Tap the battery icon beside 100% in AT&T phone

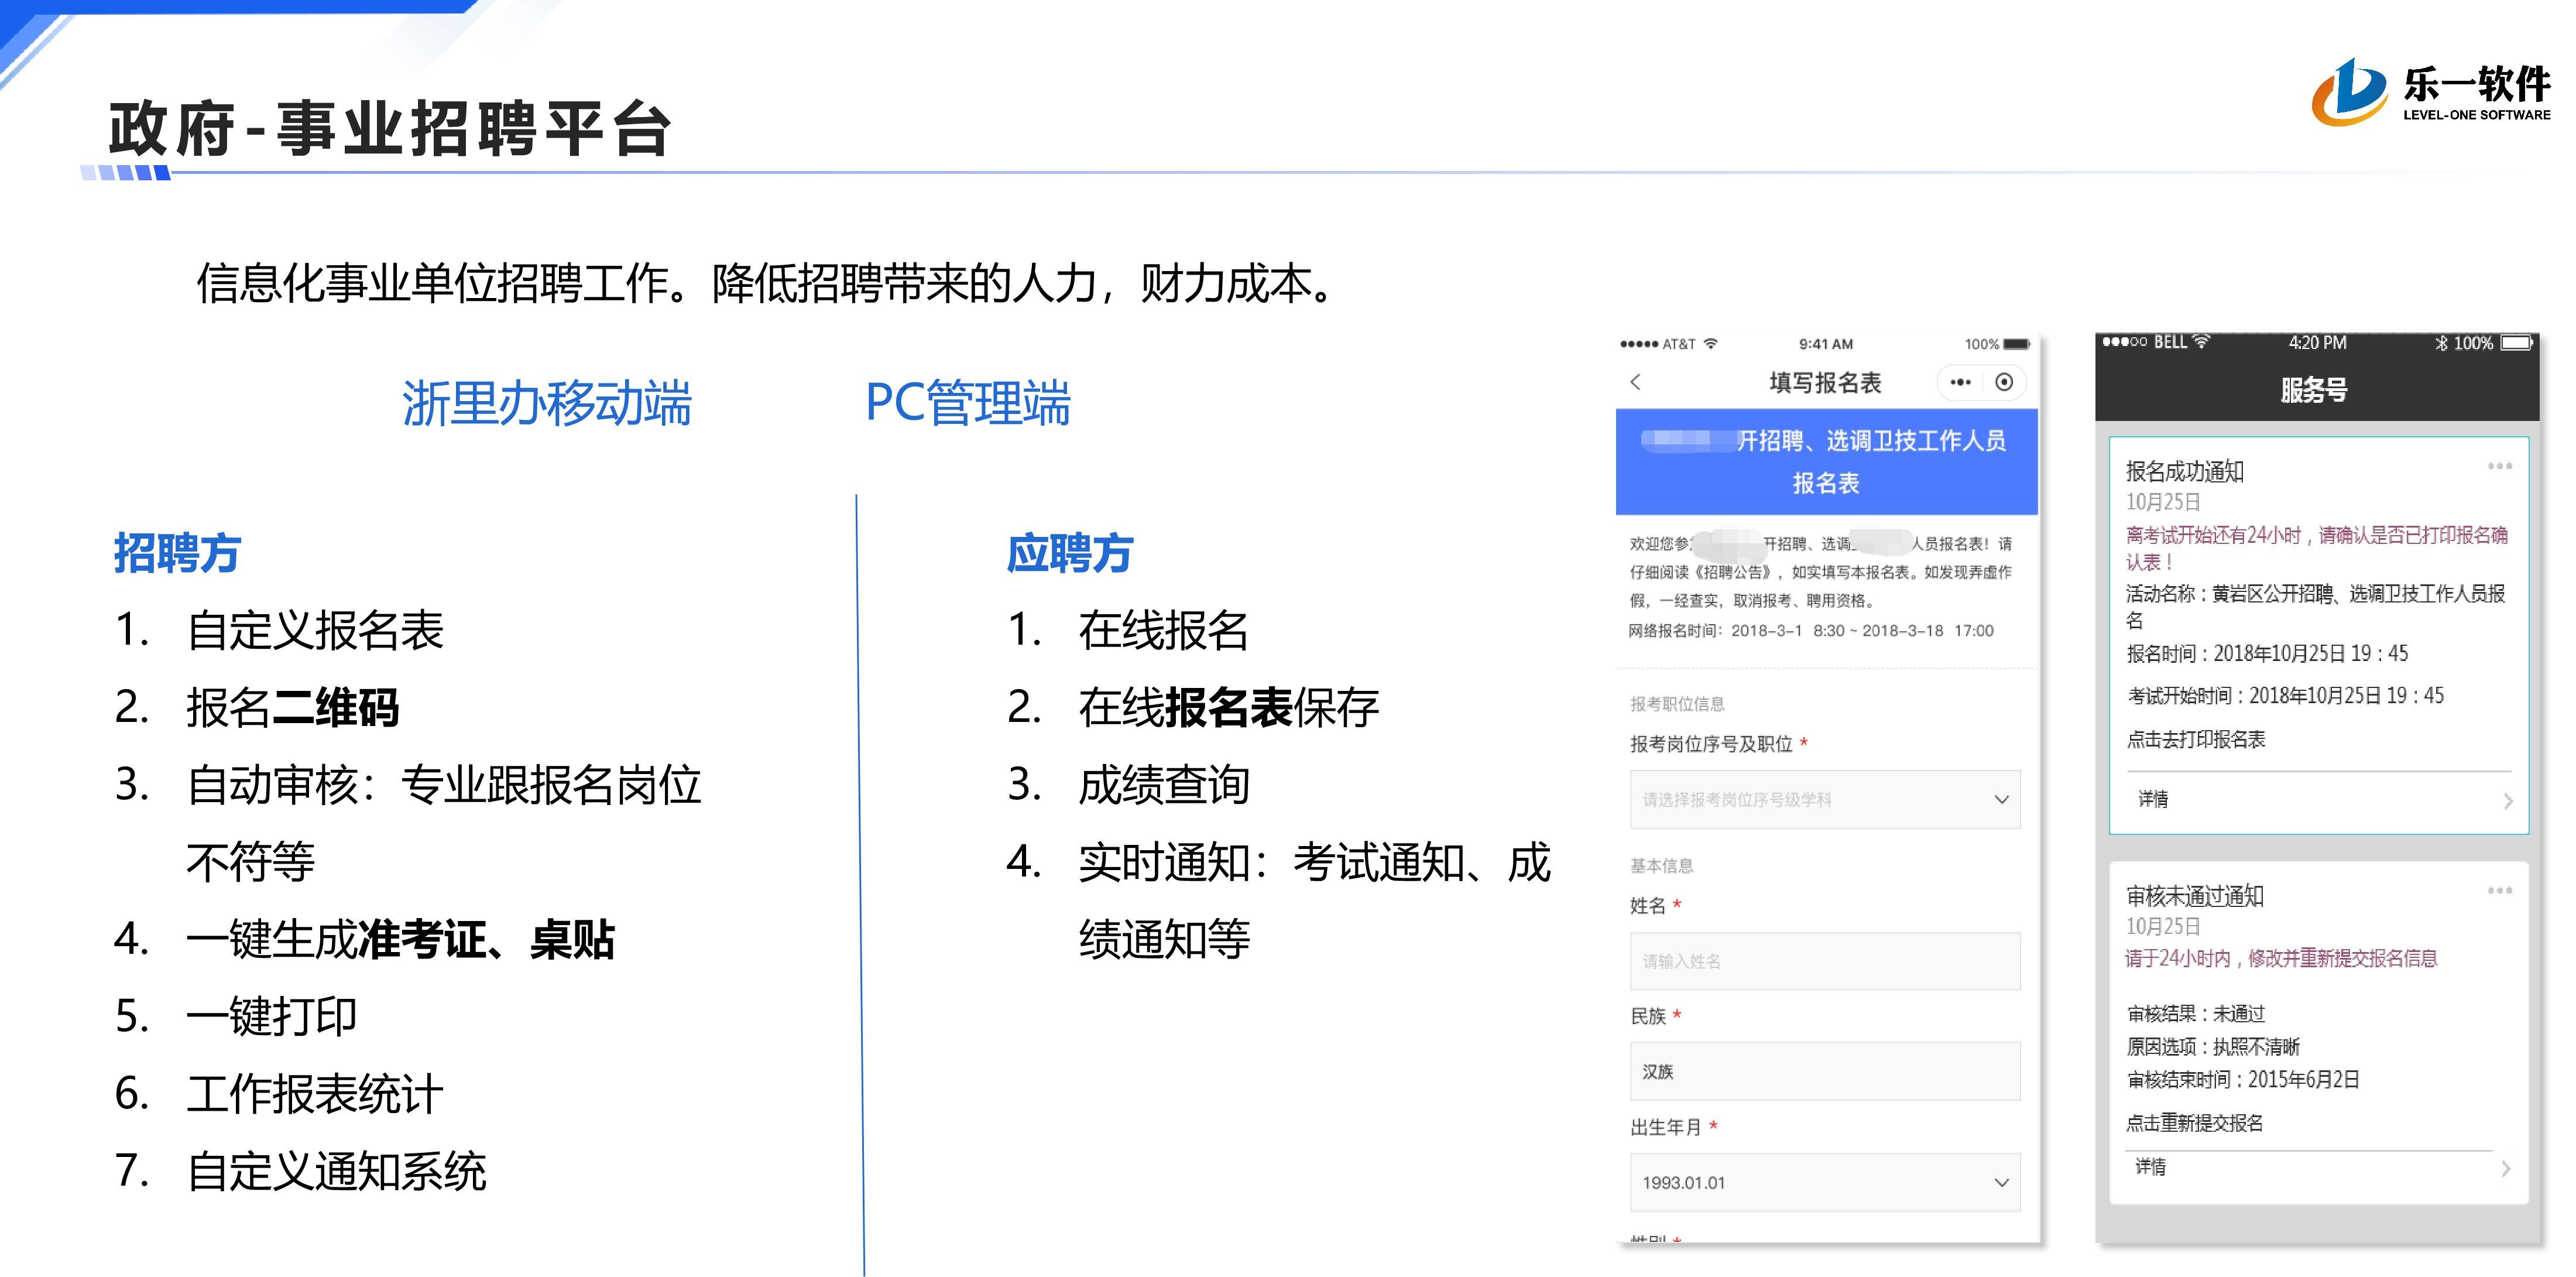(2016, 344)
